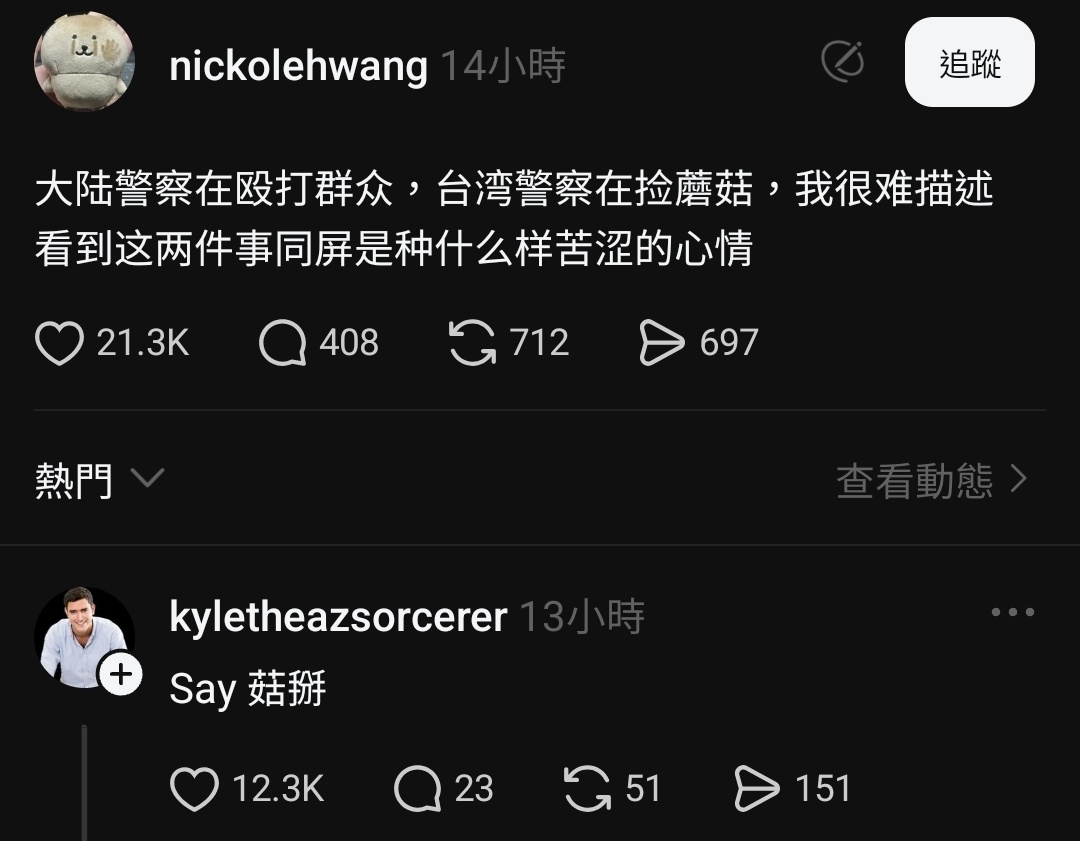1080x841 pixels.
Task: Repost kyletheazsorcerer's reply
Action: tap(588, 789)
